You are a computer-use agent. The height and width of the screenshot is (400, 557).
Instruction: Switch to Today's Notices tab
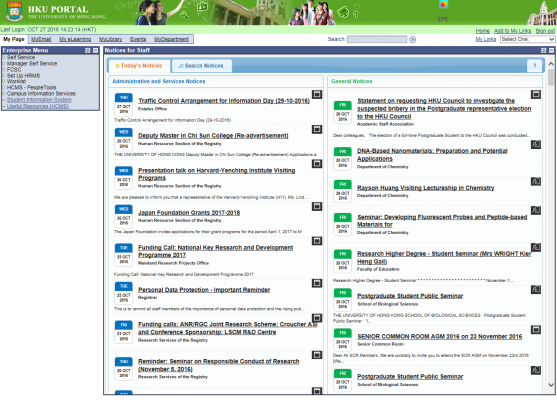point(139,66)
